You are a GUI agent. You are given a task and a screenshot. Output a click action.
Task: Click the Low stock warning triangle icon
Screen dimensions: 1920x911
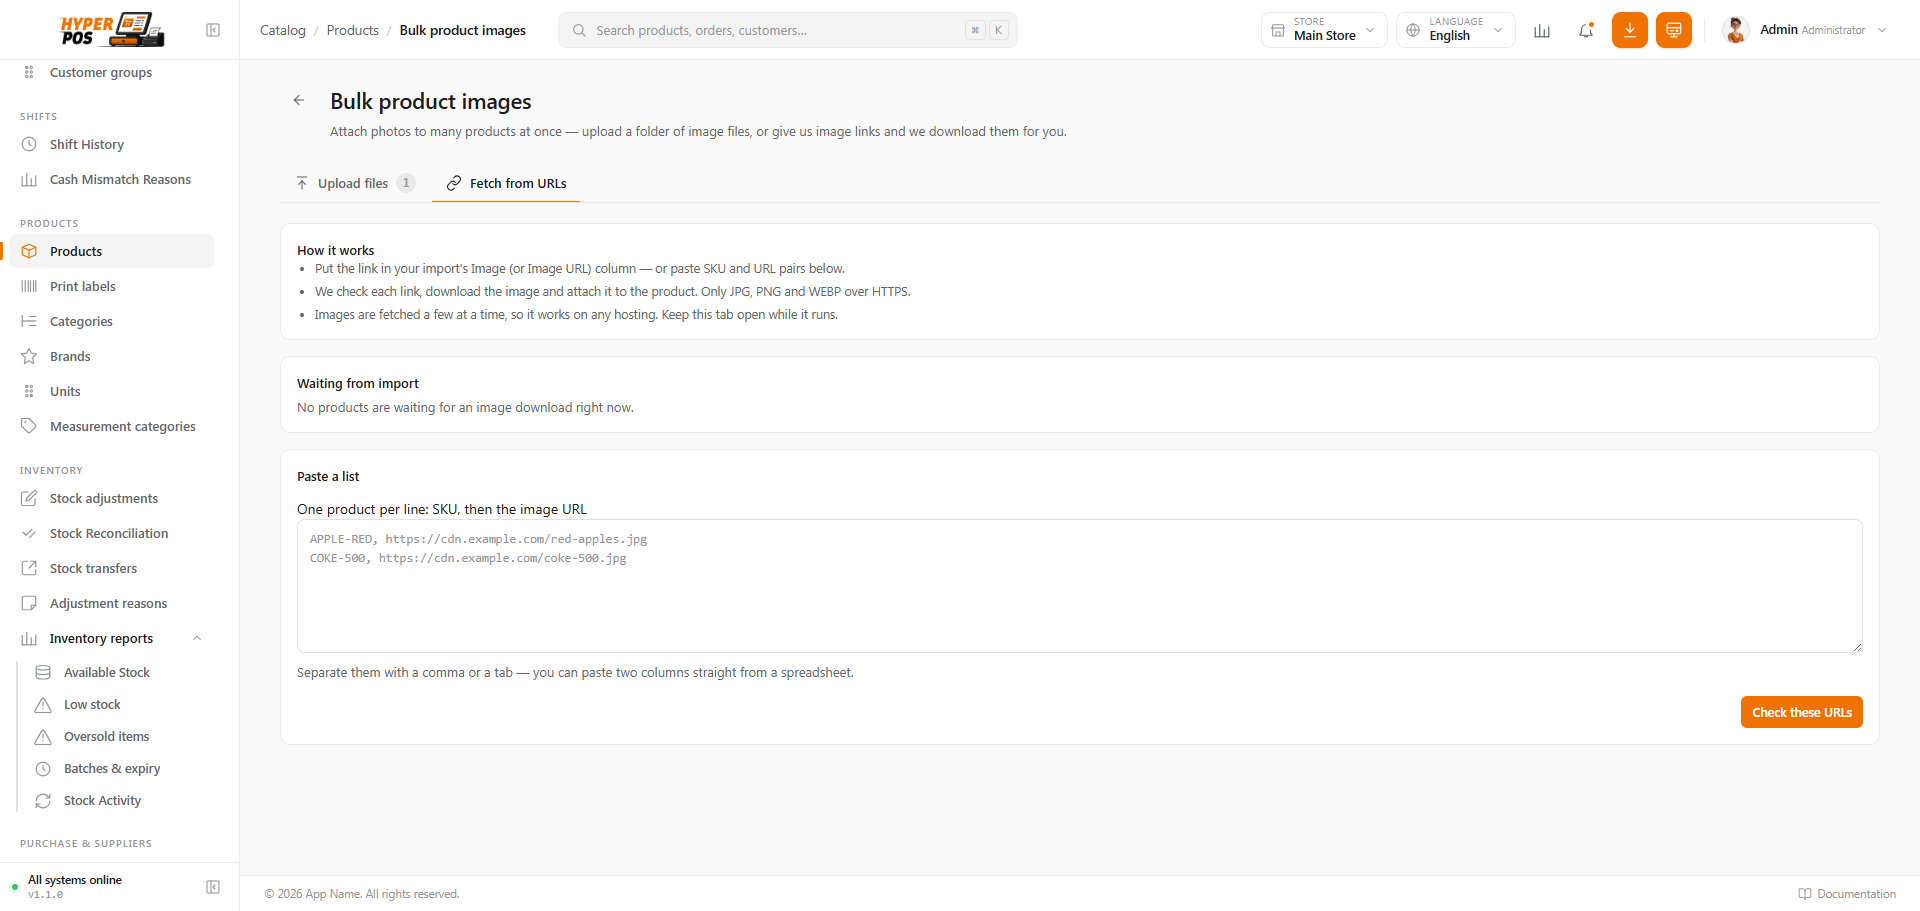43,705
